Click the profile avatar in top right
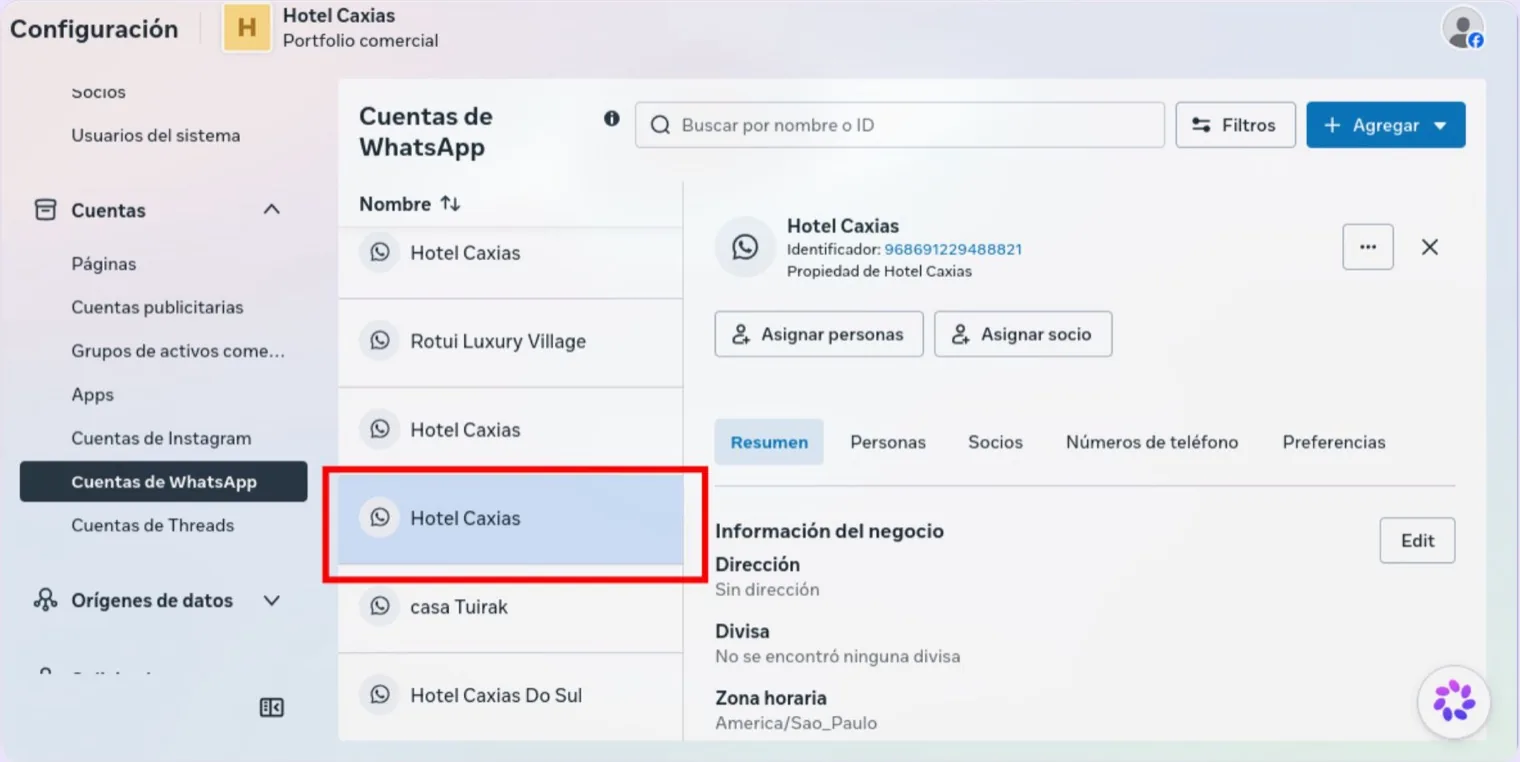 1462,28
